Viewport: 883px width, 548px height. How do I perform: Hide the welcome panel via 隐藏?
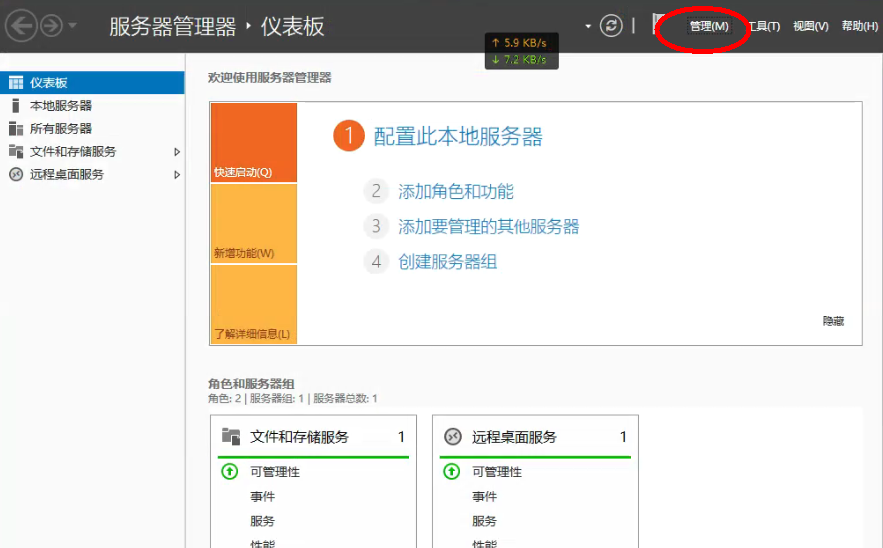833,321
